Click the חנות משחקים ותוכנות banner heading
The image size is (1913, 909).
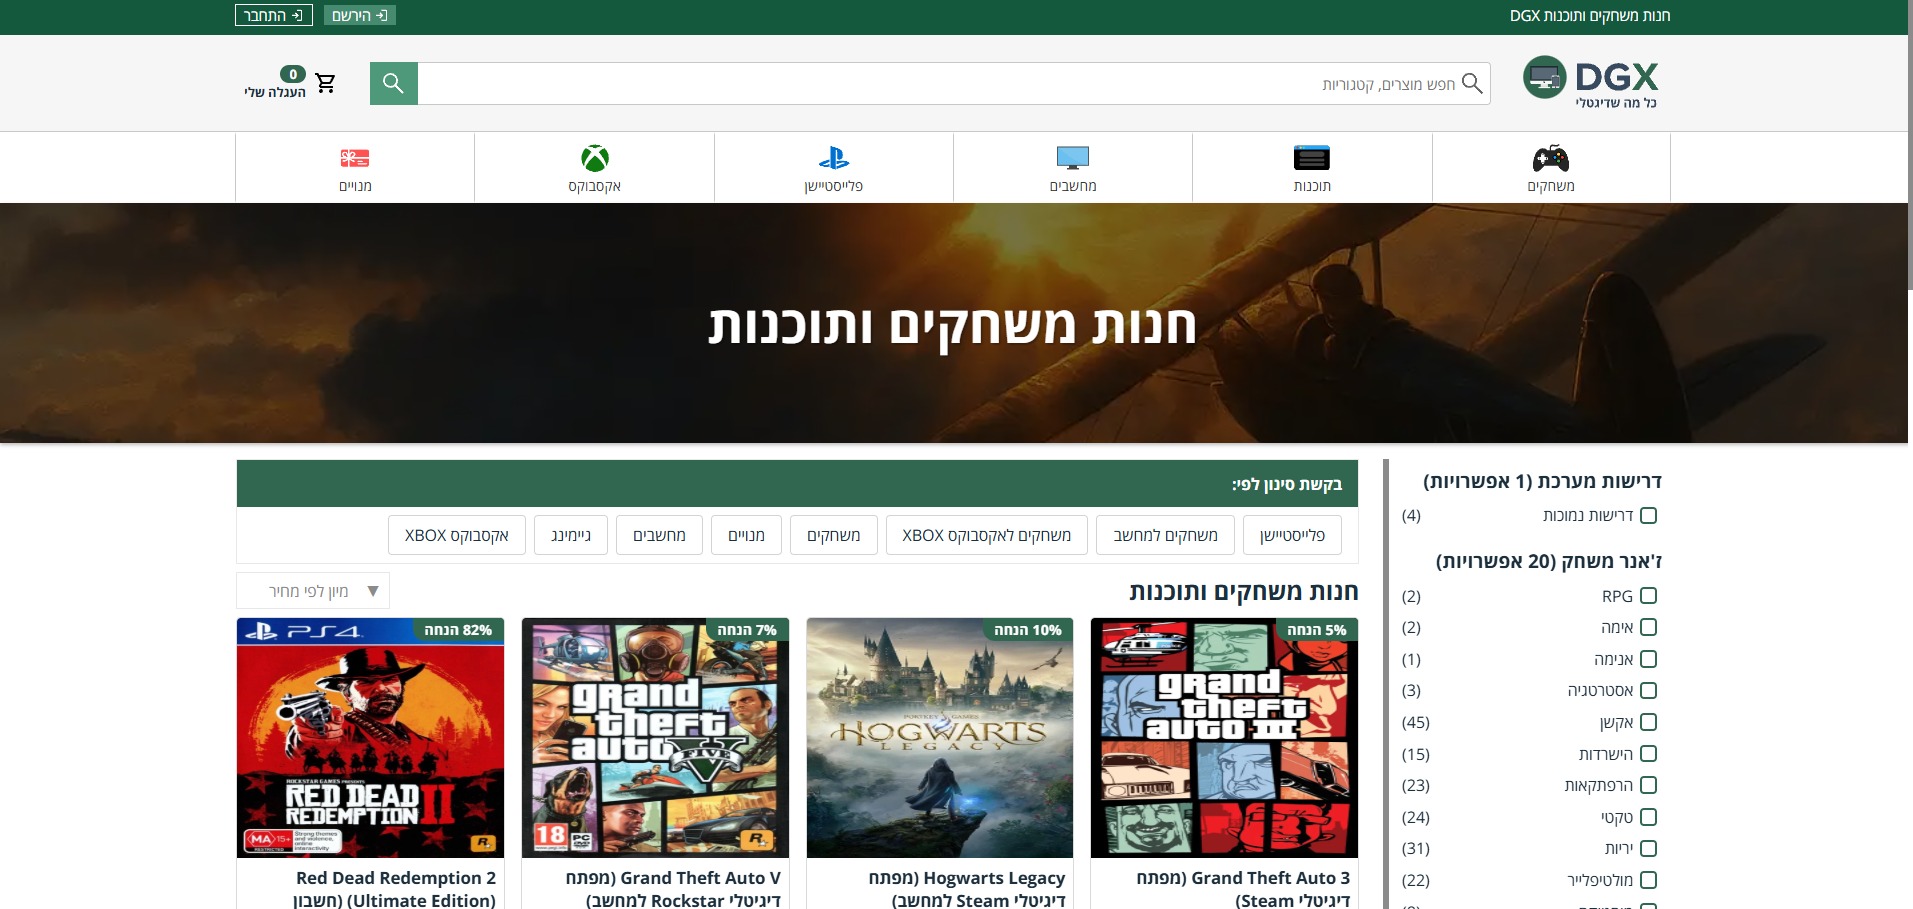coord(952,326)
